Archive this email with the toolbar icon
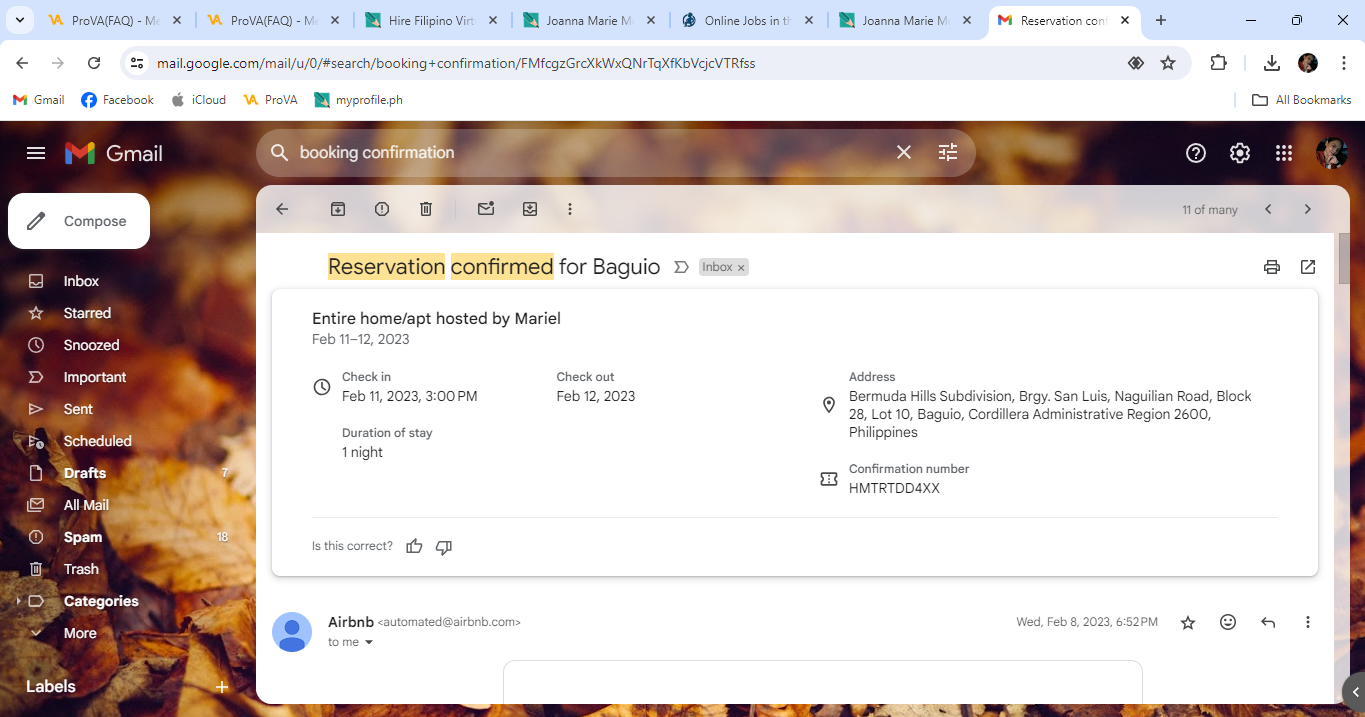This screenshot has height=717, width=1365. (338, 209)
